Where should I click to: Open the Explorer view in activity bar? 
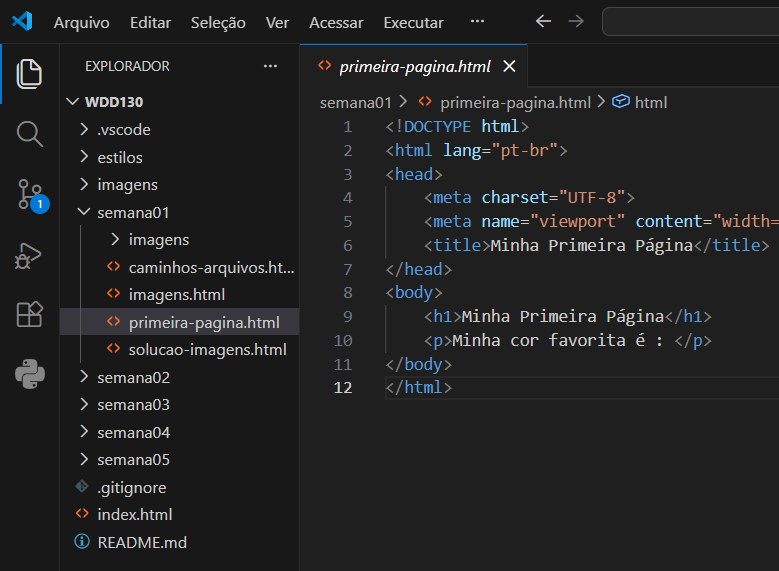click(29, 74)
